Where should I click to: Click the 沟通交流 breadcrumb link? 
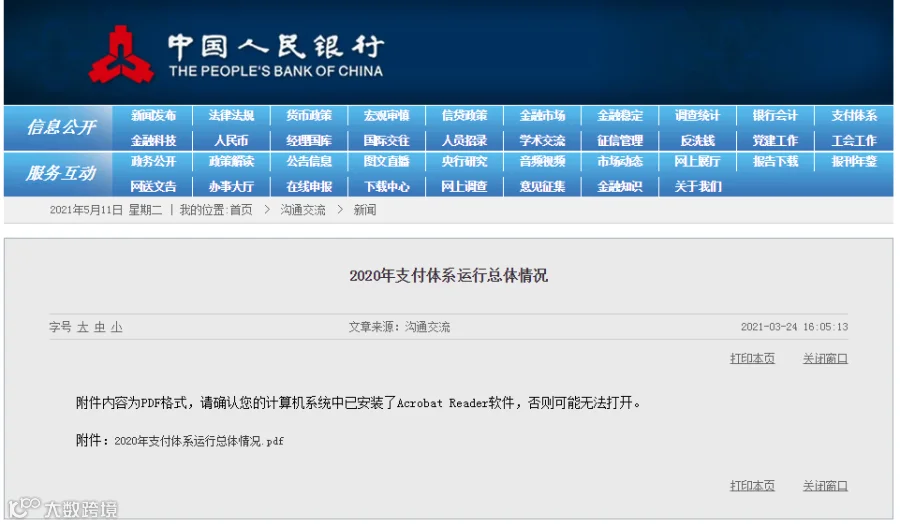coord(303,210)
